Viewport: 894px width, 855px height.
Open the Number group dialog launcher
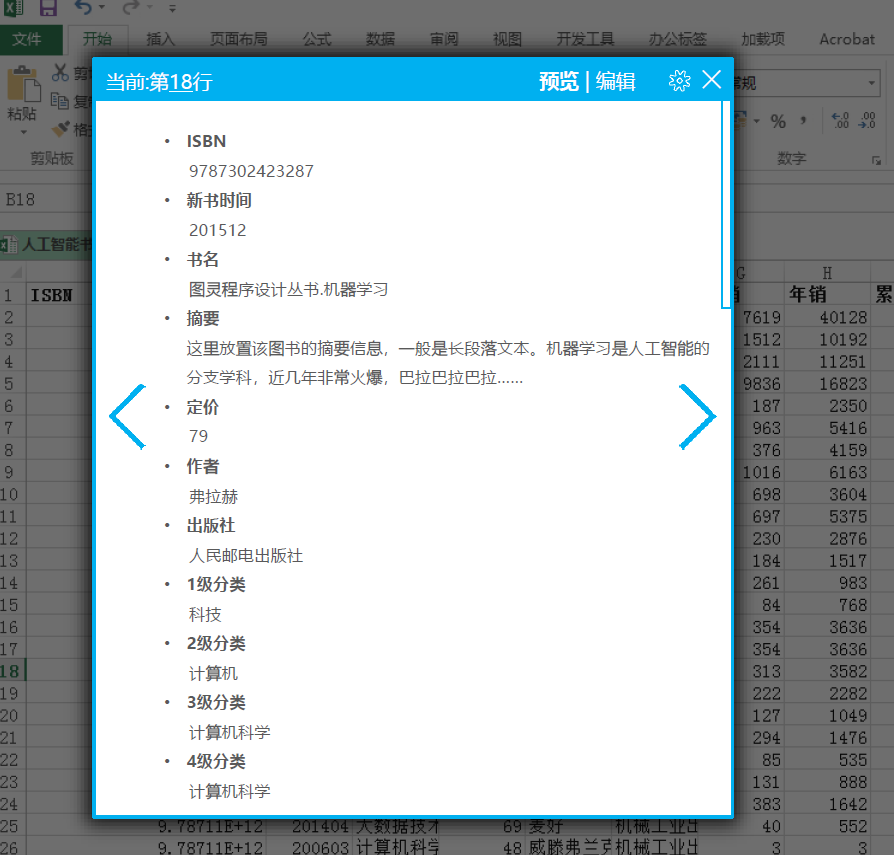pos(877,160)
